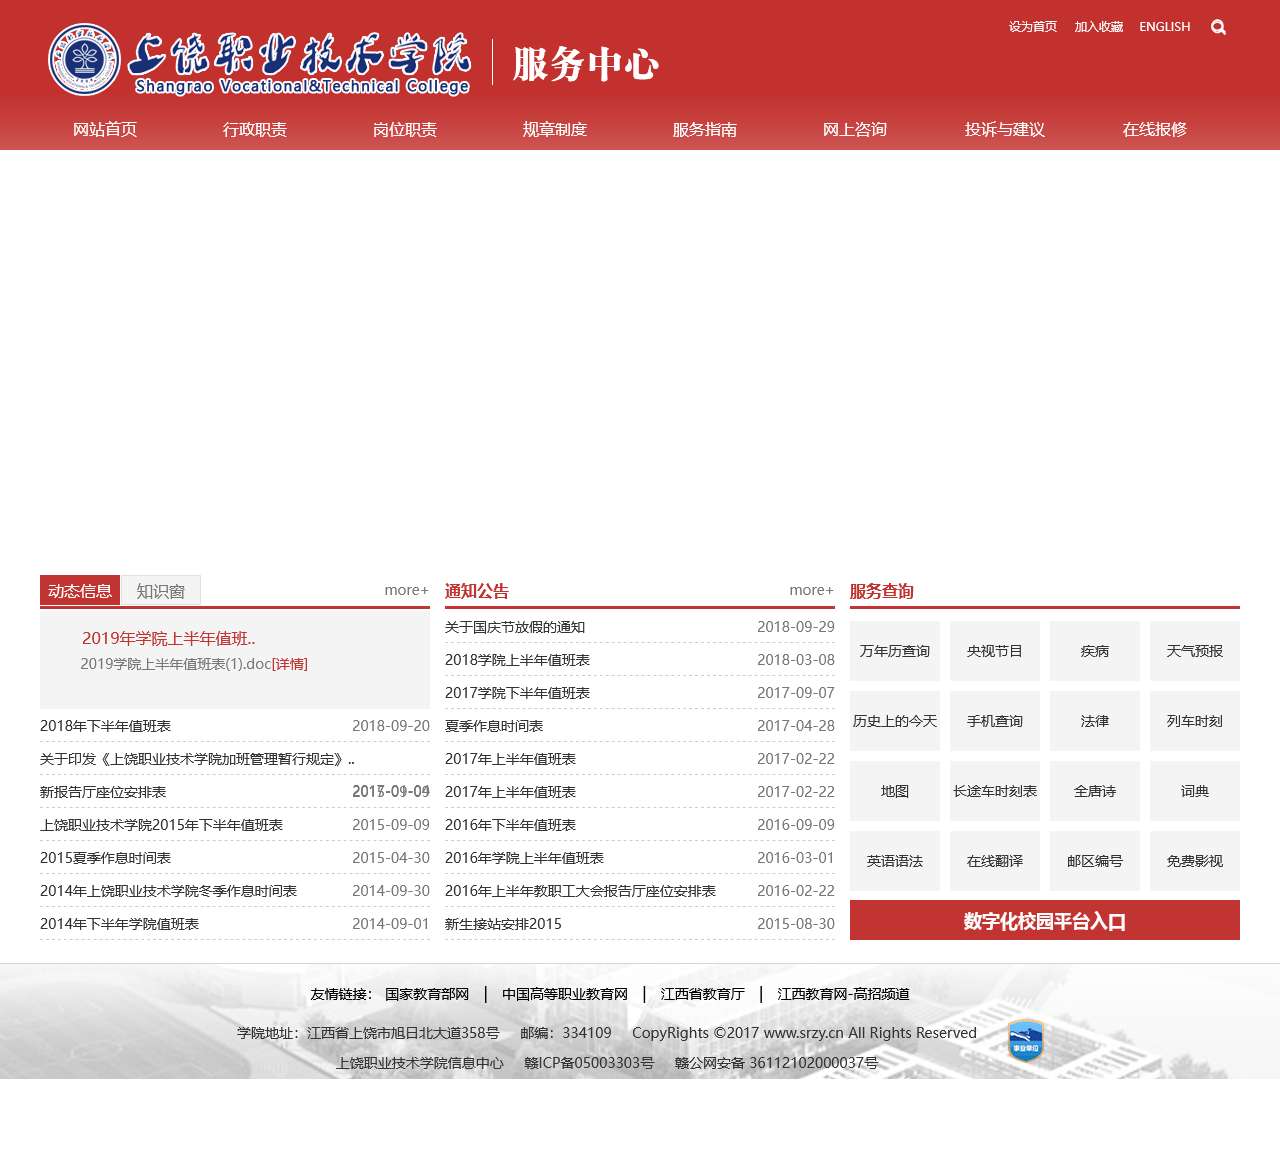
Task: Open the 万年历查询 service tile
Action: coord(894,651)
